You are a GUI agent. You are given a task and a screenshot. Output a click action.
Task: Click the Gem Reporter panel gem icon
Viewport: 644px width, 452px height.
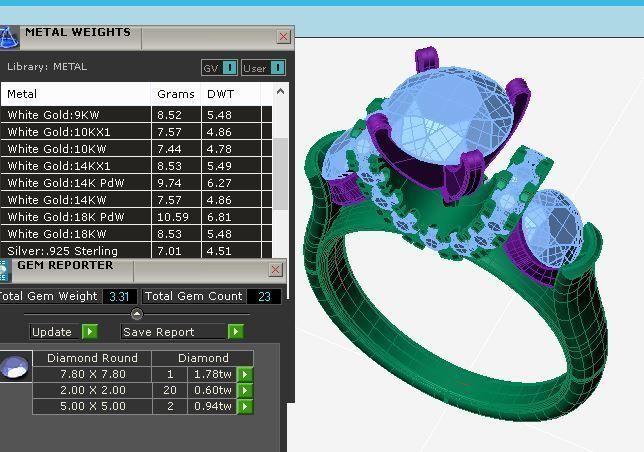(x=4, y=270)
